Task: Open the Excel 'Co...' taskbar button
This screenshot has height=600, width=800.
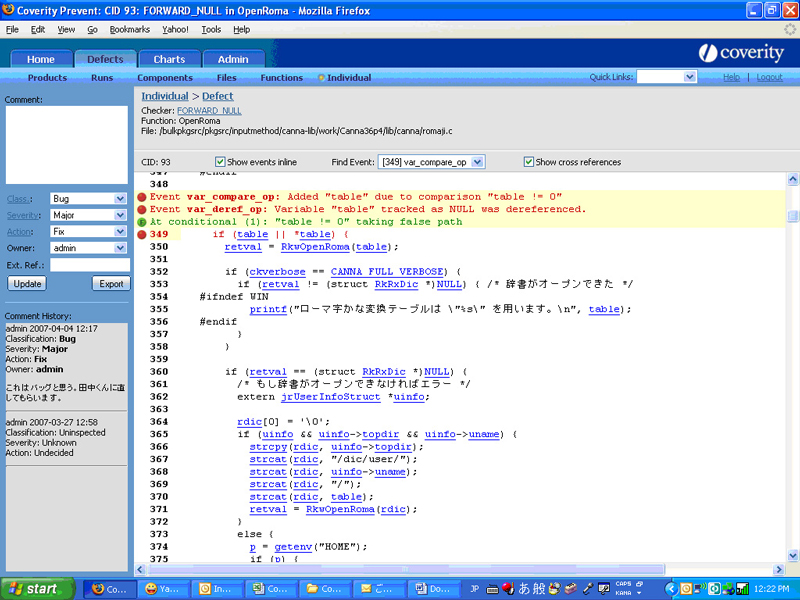Action: 271,589
